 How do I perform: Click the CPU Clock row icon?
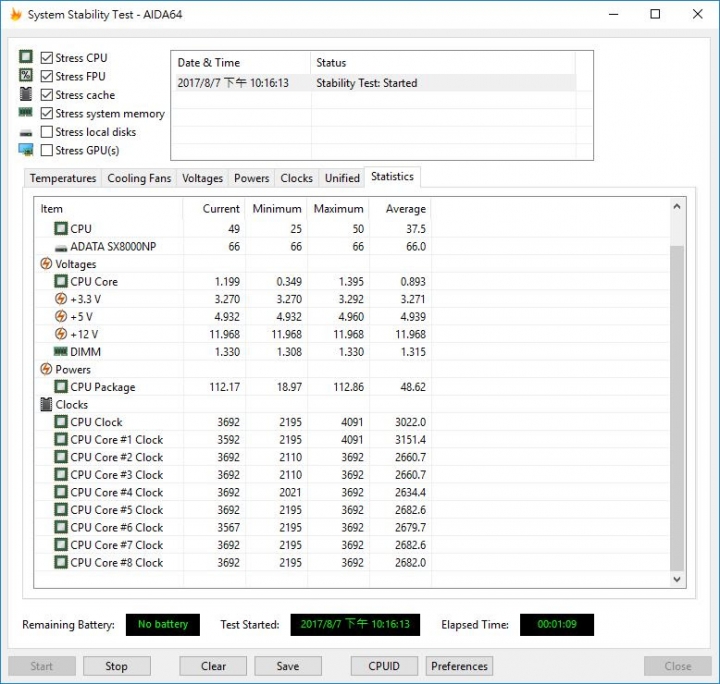[61, 421]
